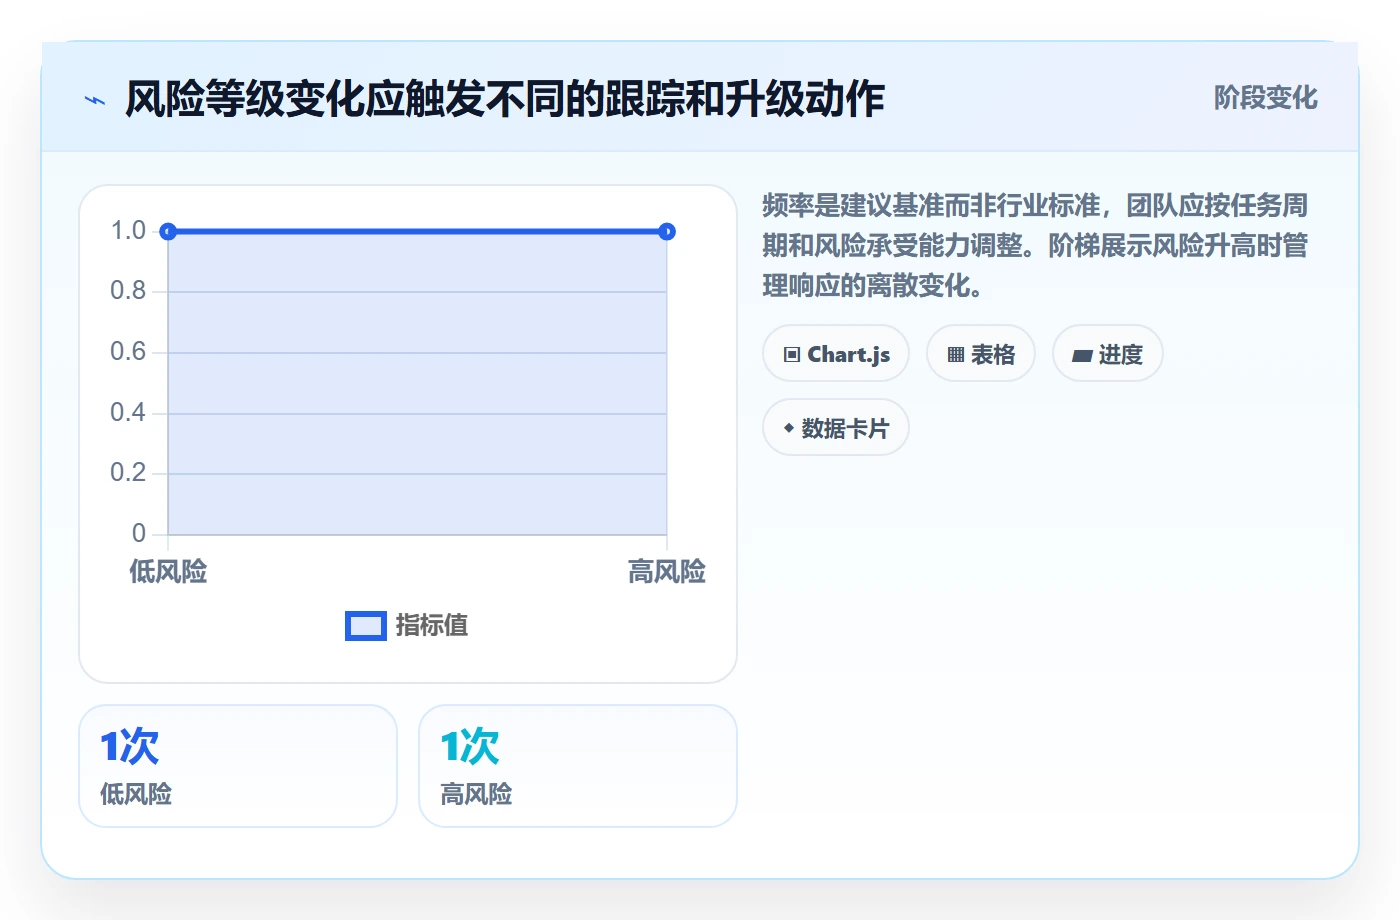Screen dimensions: 1400x920
Task: Open the 1次 高风险 stat card
Action: 578,766
